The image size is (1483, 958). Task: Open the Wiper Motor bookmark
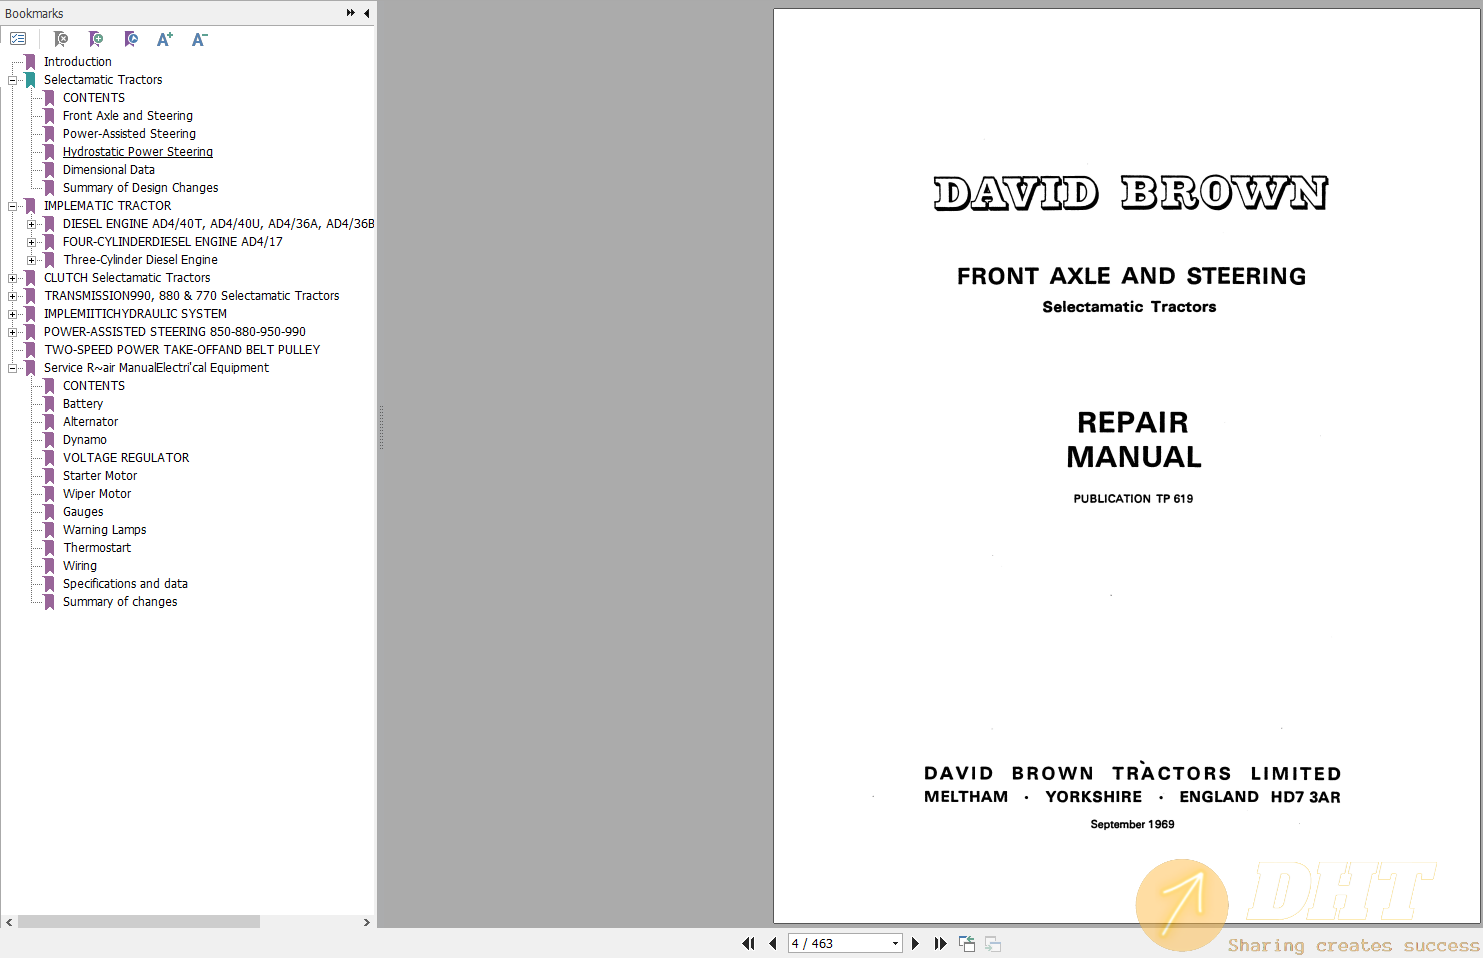(96, 493)
